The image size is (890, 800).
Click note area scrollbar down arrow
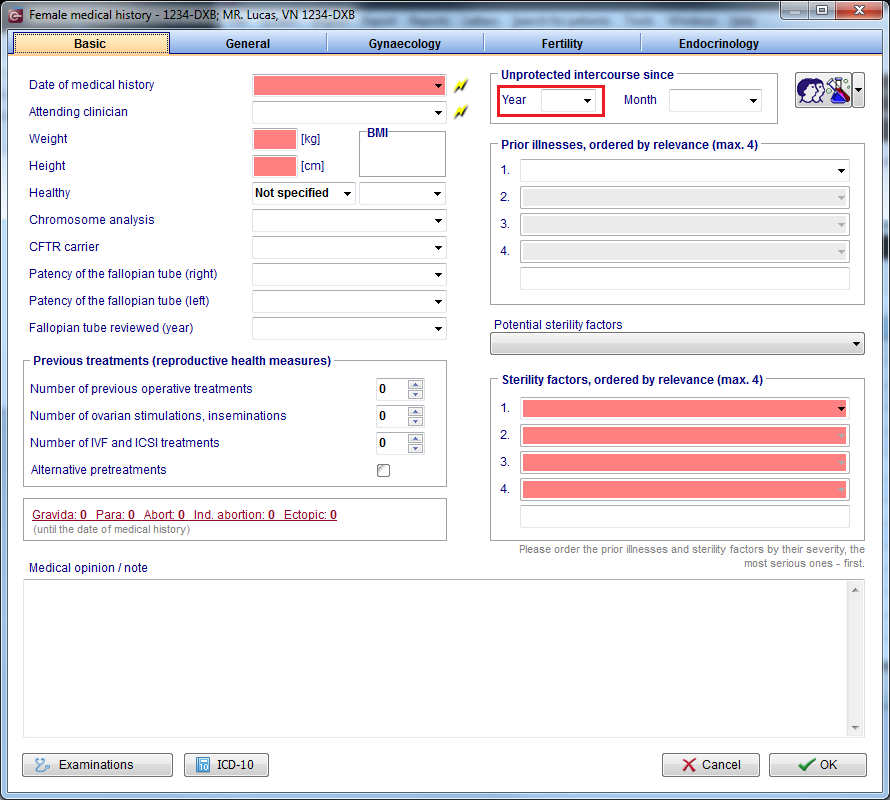855,728
